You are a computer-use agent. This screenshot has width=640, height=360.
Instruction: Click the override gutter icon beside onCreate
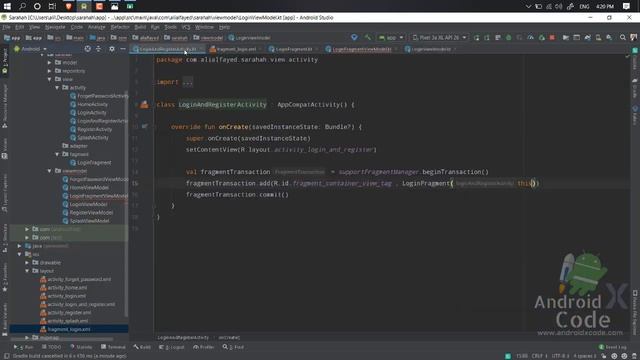[144, 127]
